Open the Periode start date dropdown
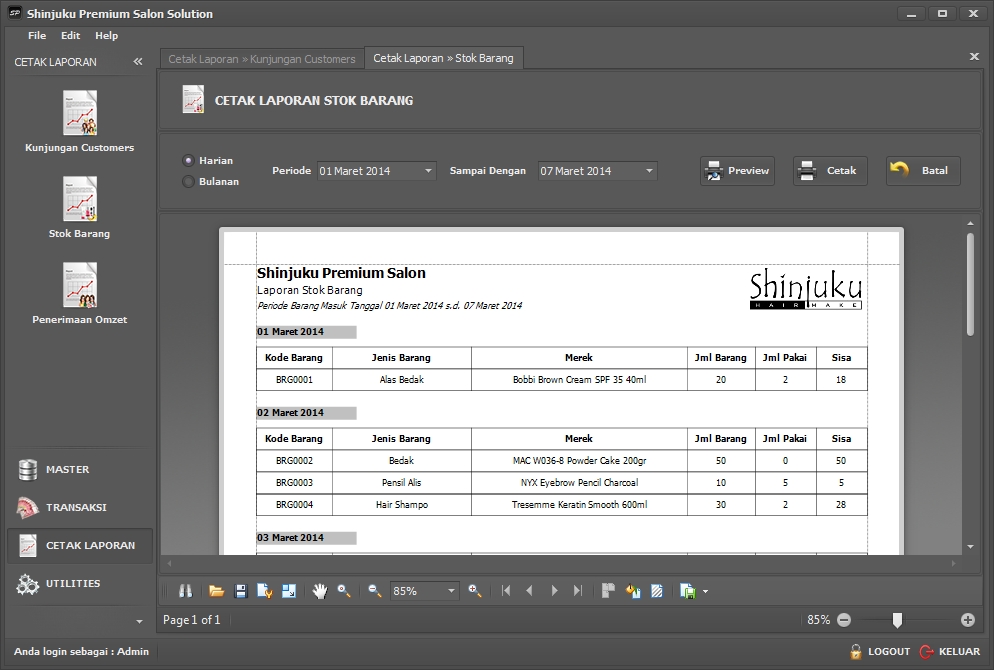 pos(428,171)
